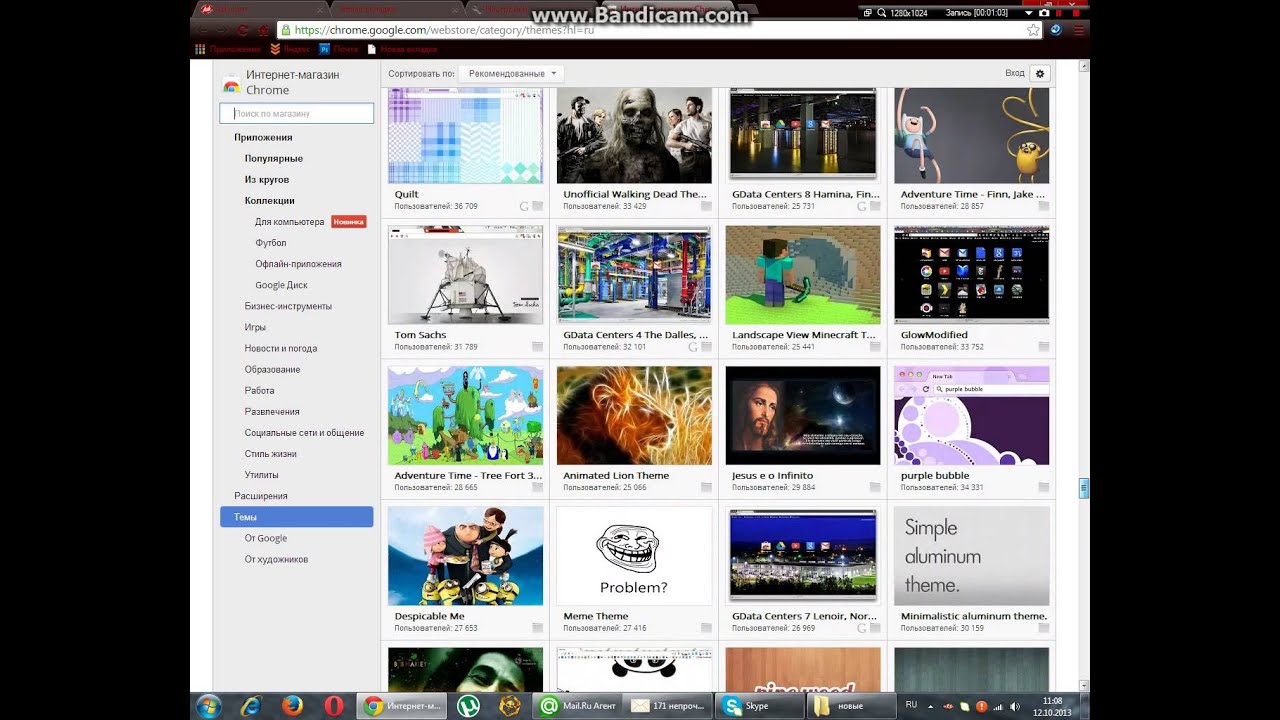
Task: Open the Minimalistic aluminum theme thumbnail
Action: [971, 556]
